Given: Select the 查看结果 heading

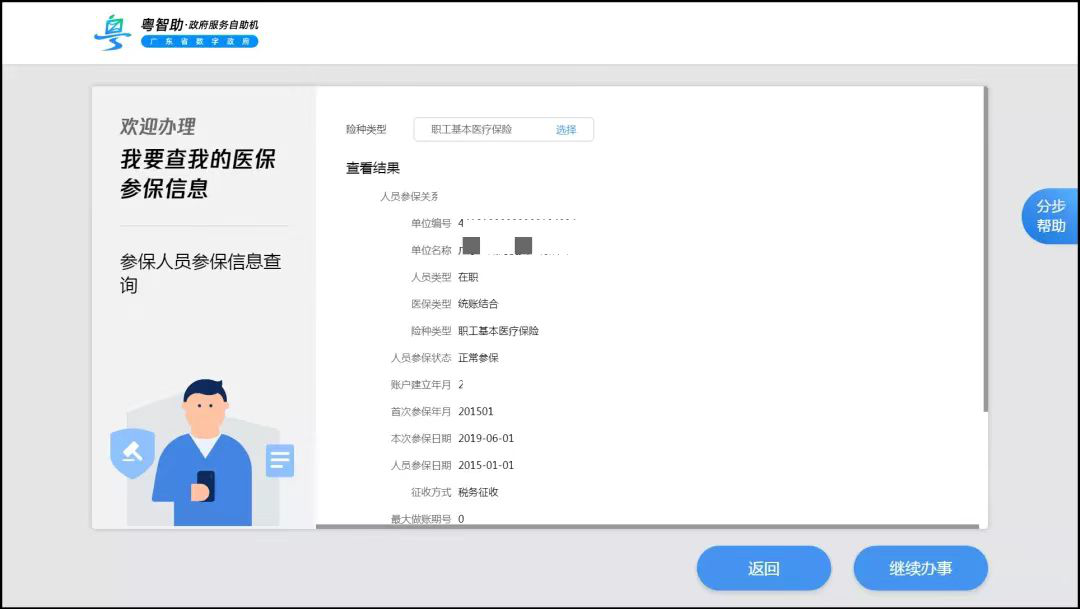Looking at the screenshot, I should pos(373,168).
